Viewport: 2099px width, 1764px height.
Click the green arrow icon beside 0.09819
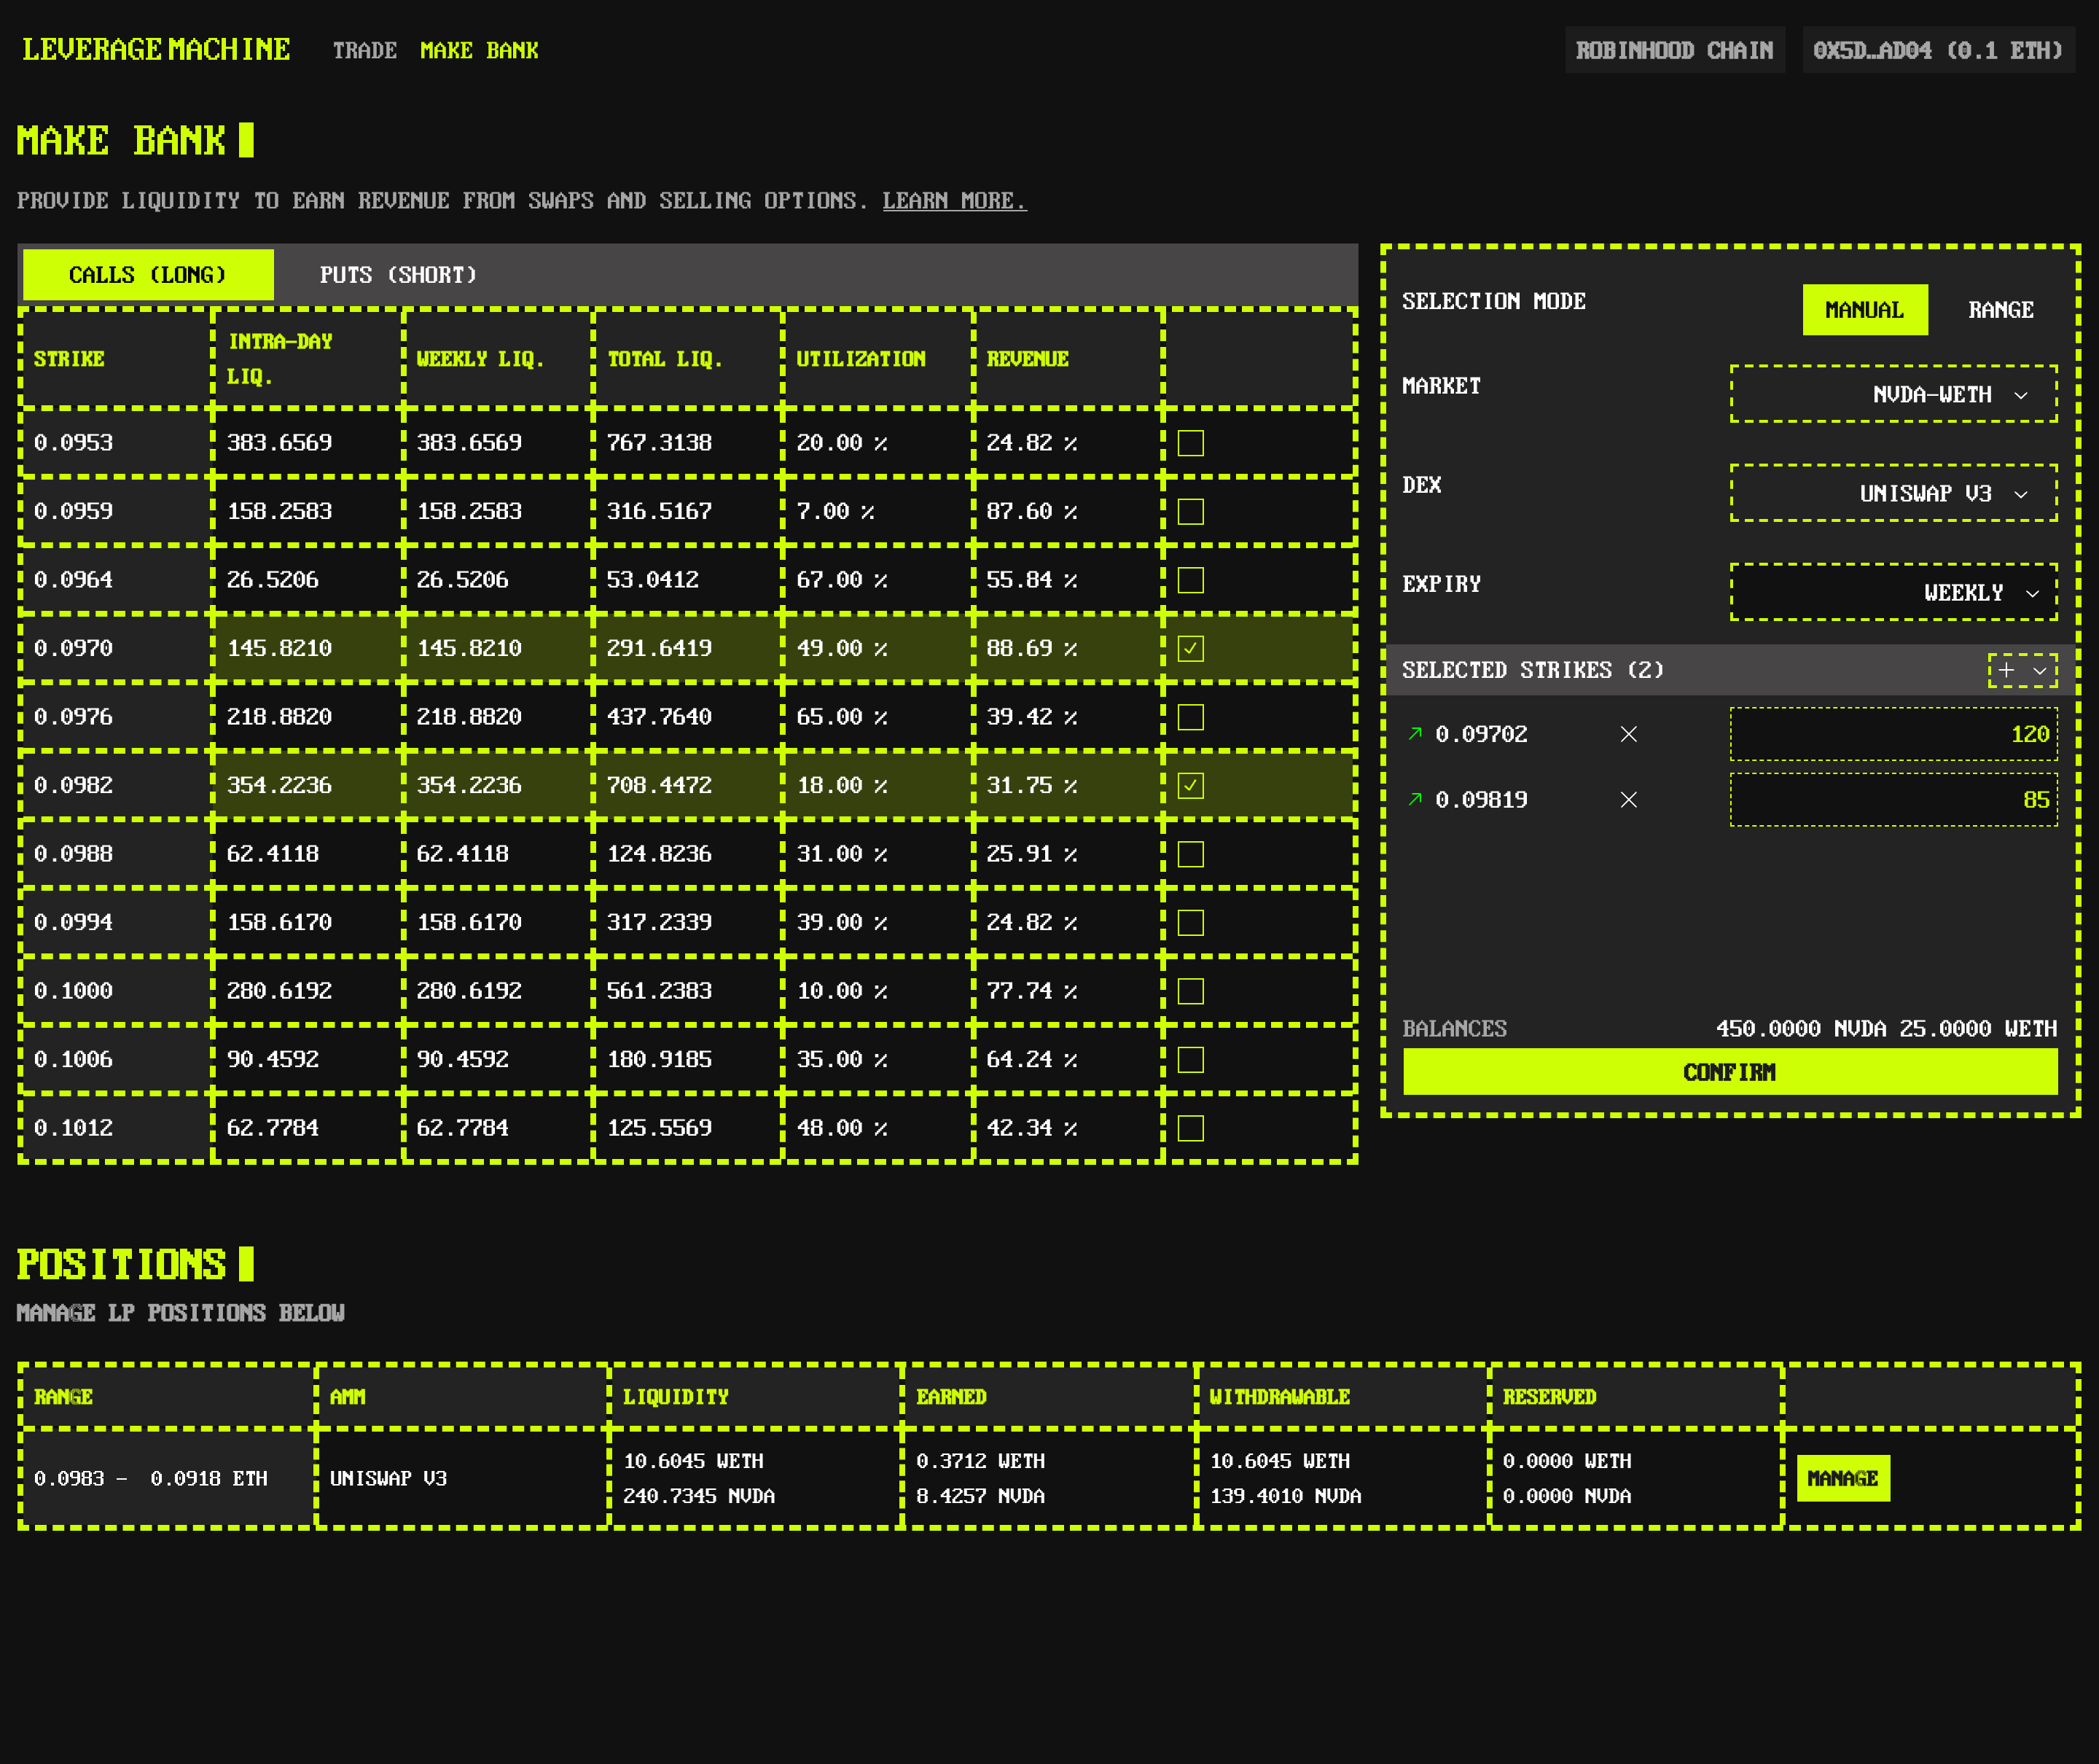tap(1415, 800)
